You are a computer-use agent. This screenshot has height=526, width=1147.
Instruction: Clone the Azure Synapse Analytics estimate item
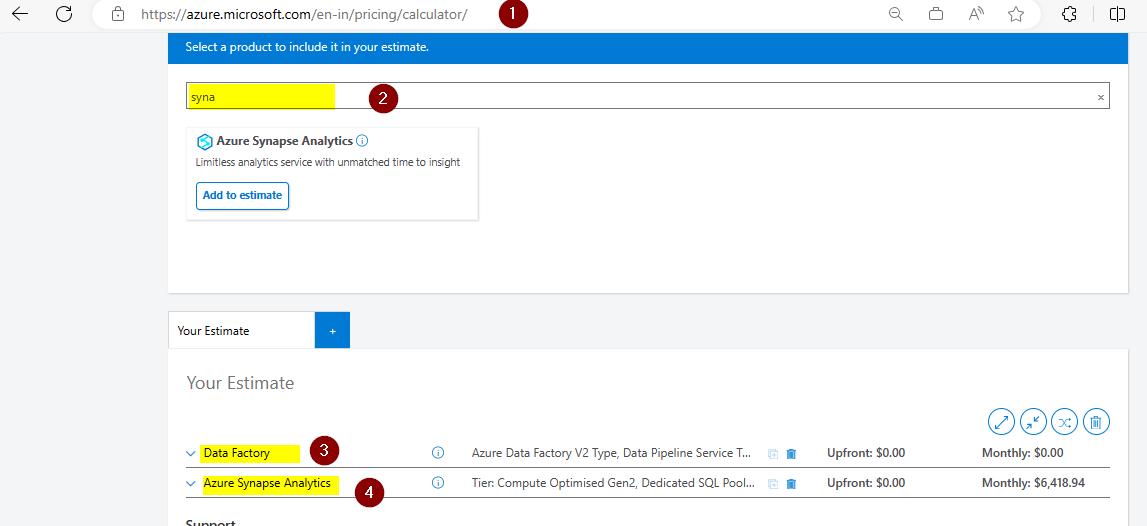coord(772,484)
